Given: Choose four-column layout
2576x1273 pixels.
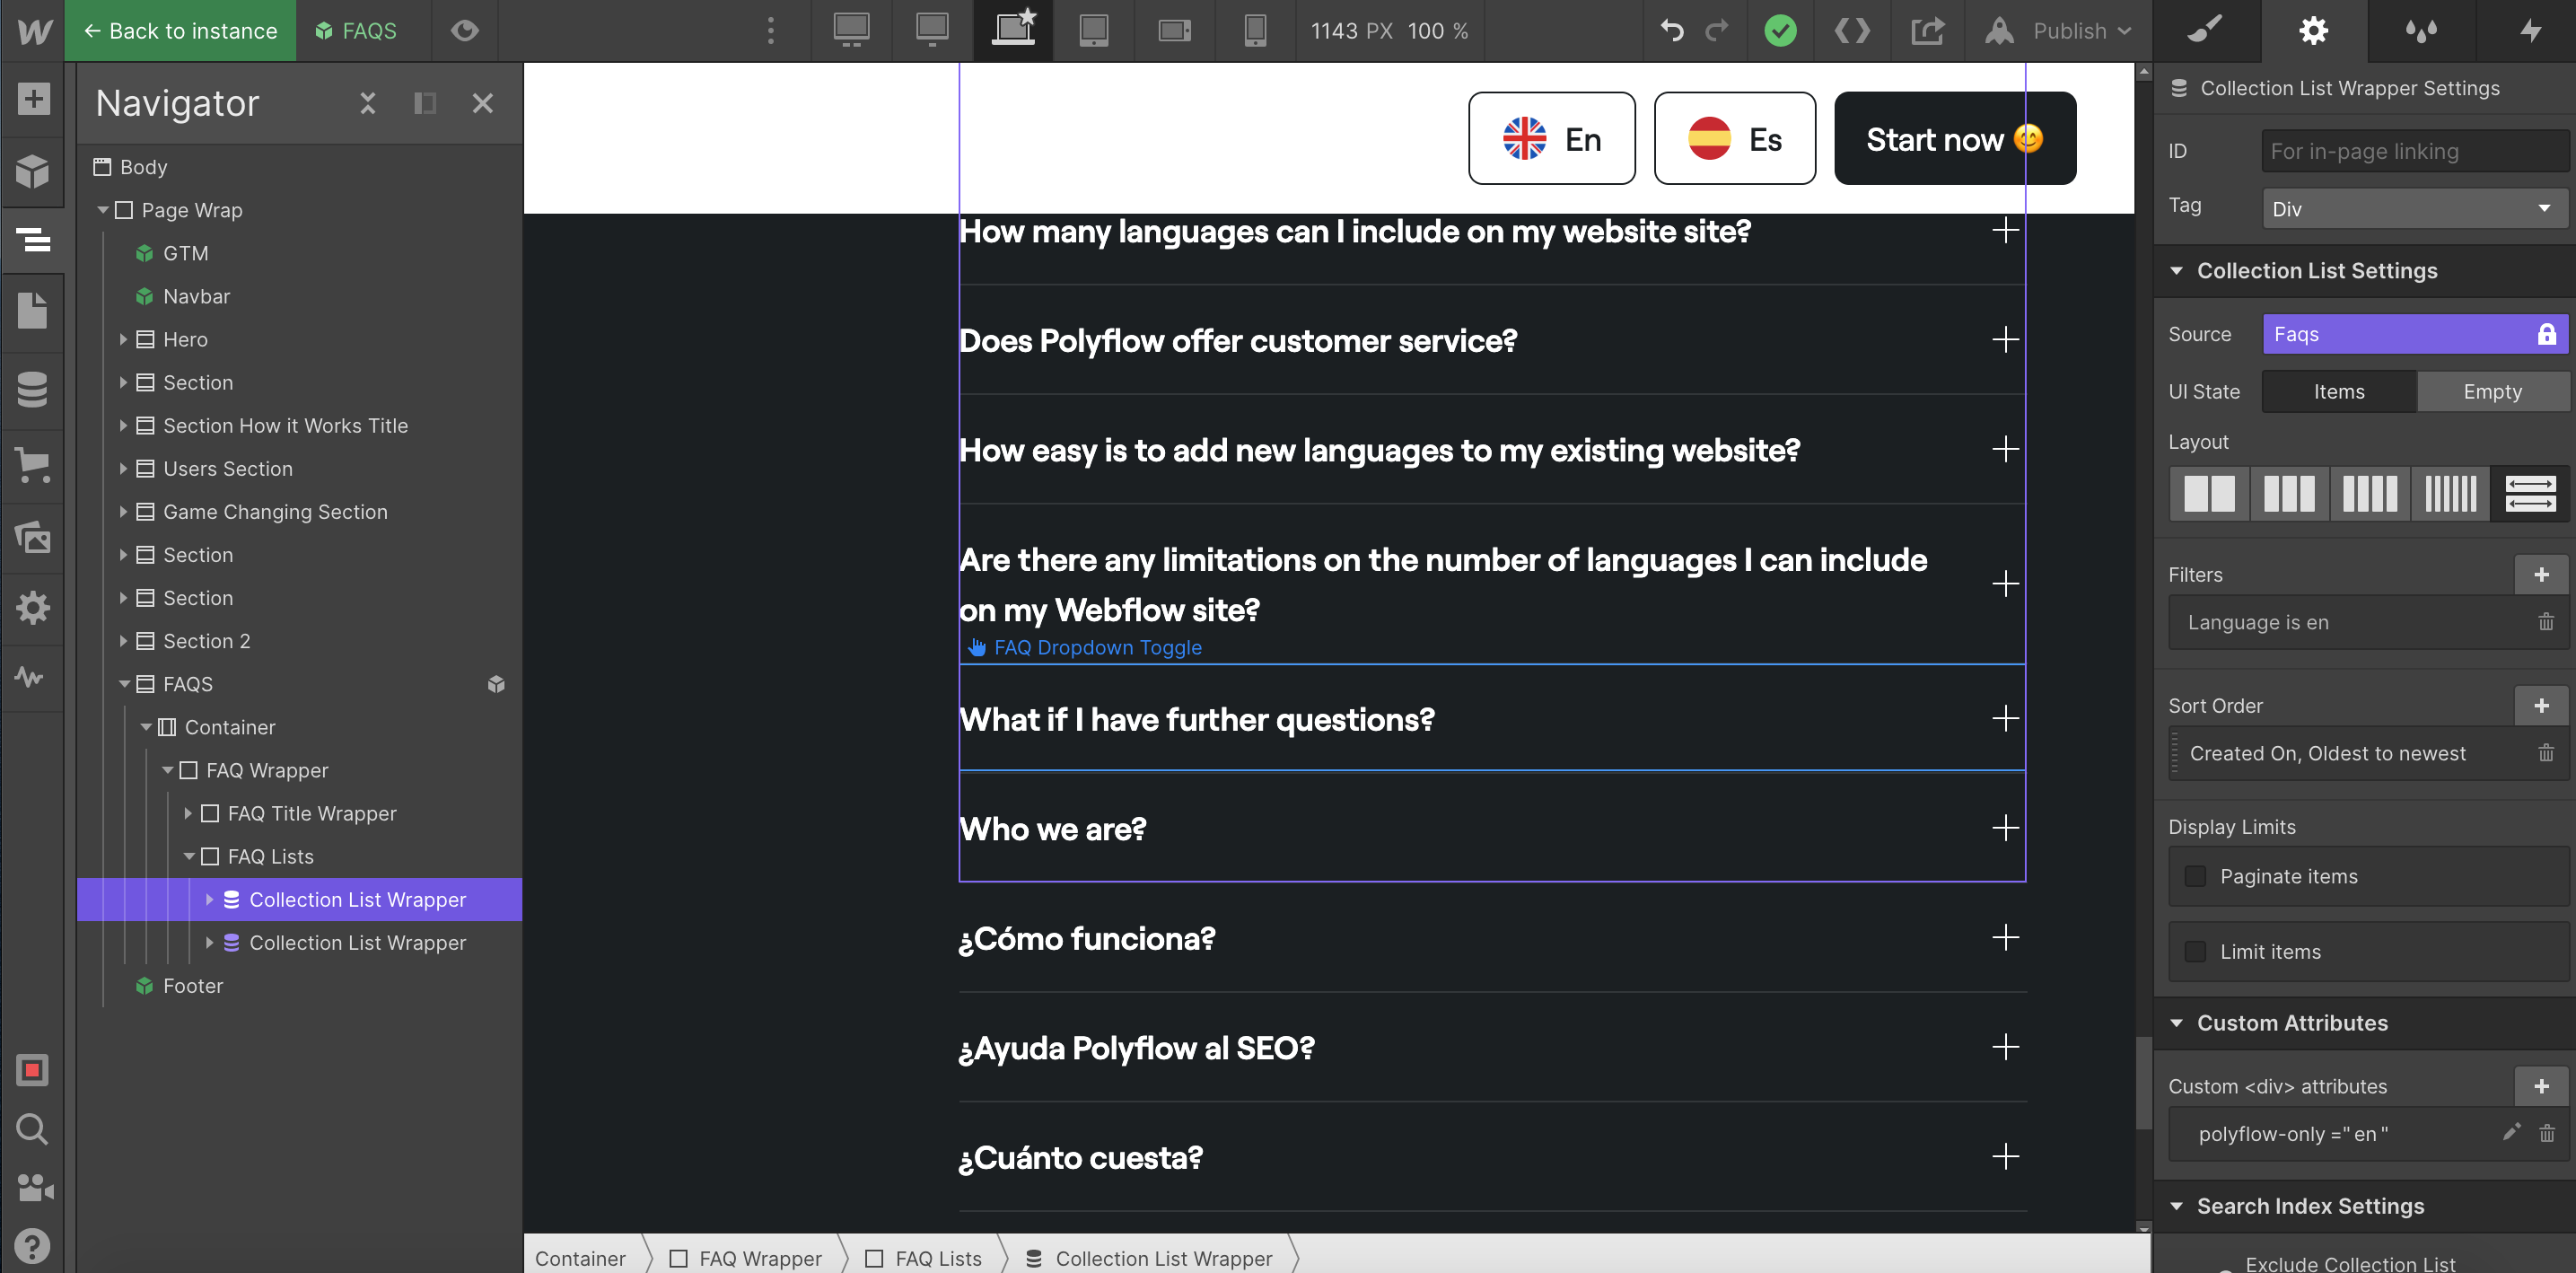Looking at the screenshot, I should tap(2370, 493).
